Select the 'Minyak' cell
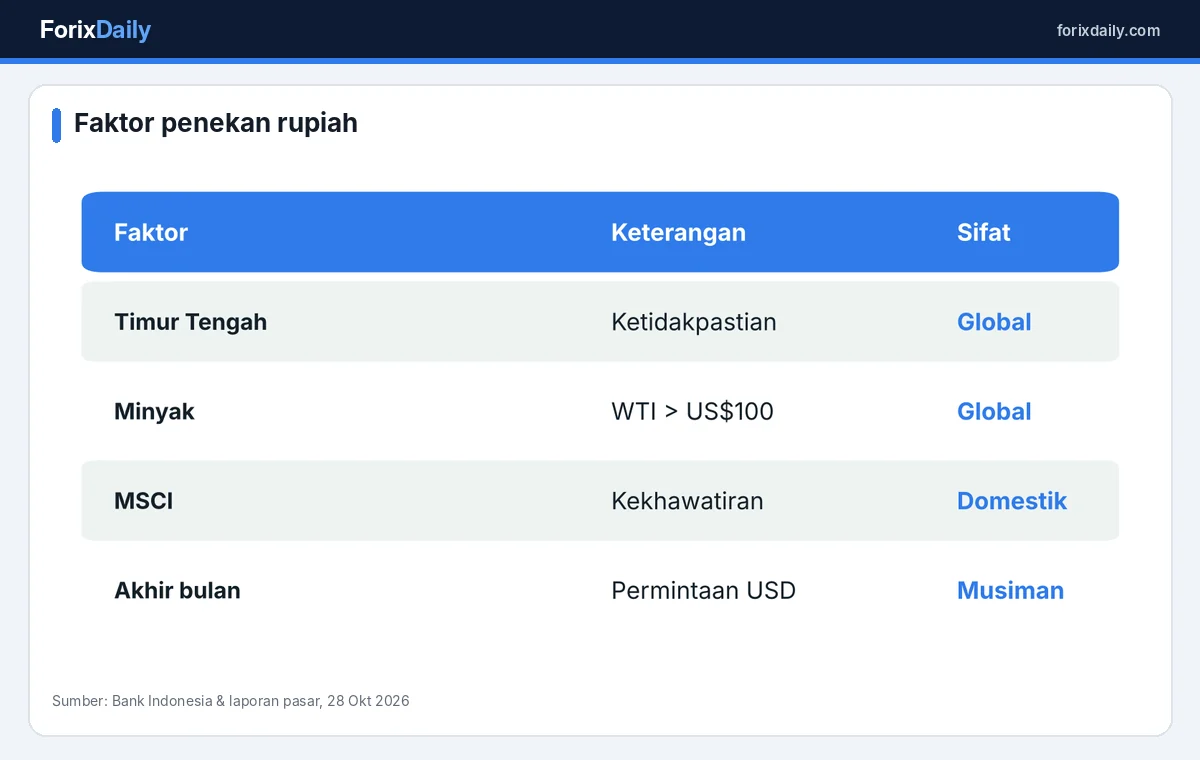Image resolution: width=1200 pixels, height=760 pixels. pyautogui.click(x=154, y=411)
